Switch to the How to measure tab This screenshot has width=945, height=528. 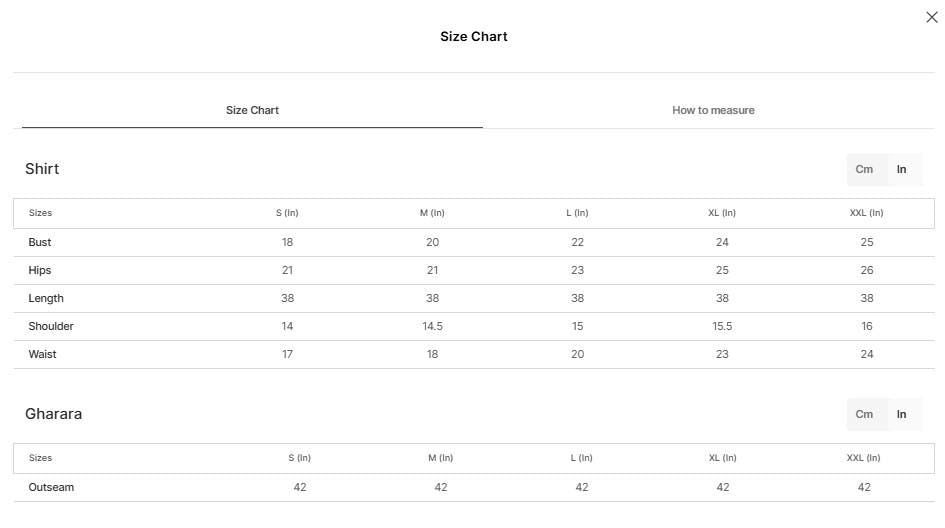[x=713, y=110]
